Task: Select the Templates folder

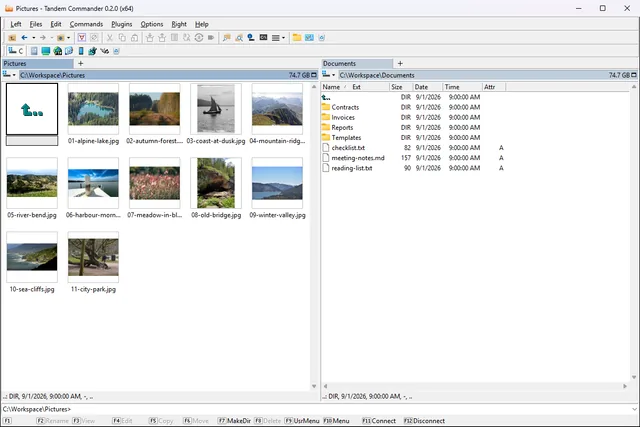Action: pyautogui.click(x=346, y=138)
